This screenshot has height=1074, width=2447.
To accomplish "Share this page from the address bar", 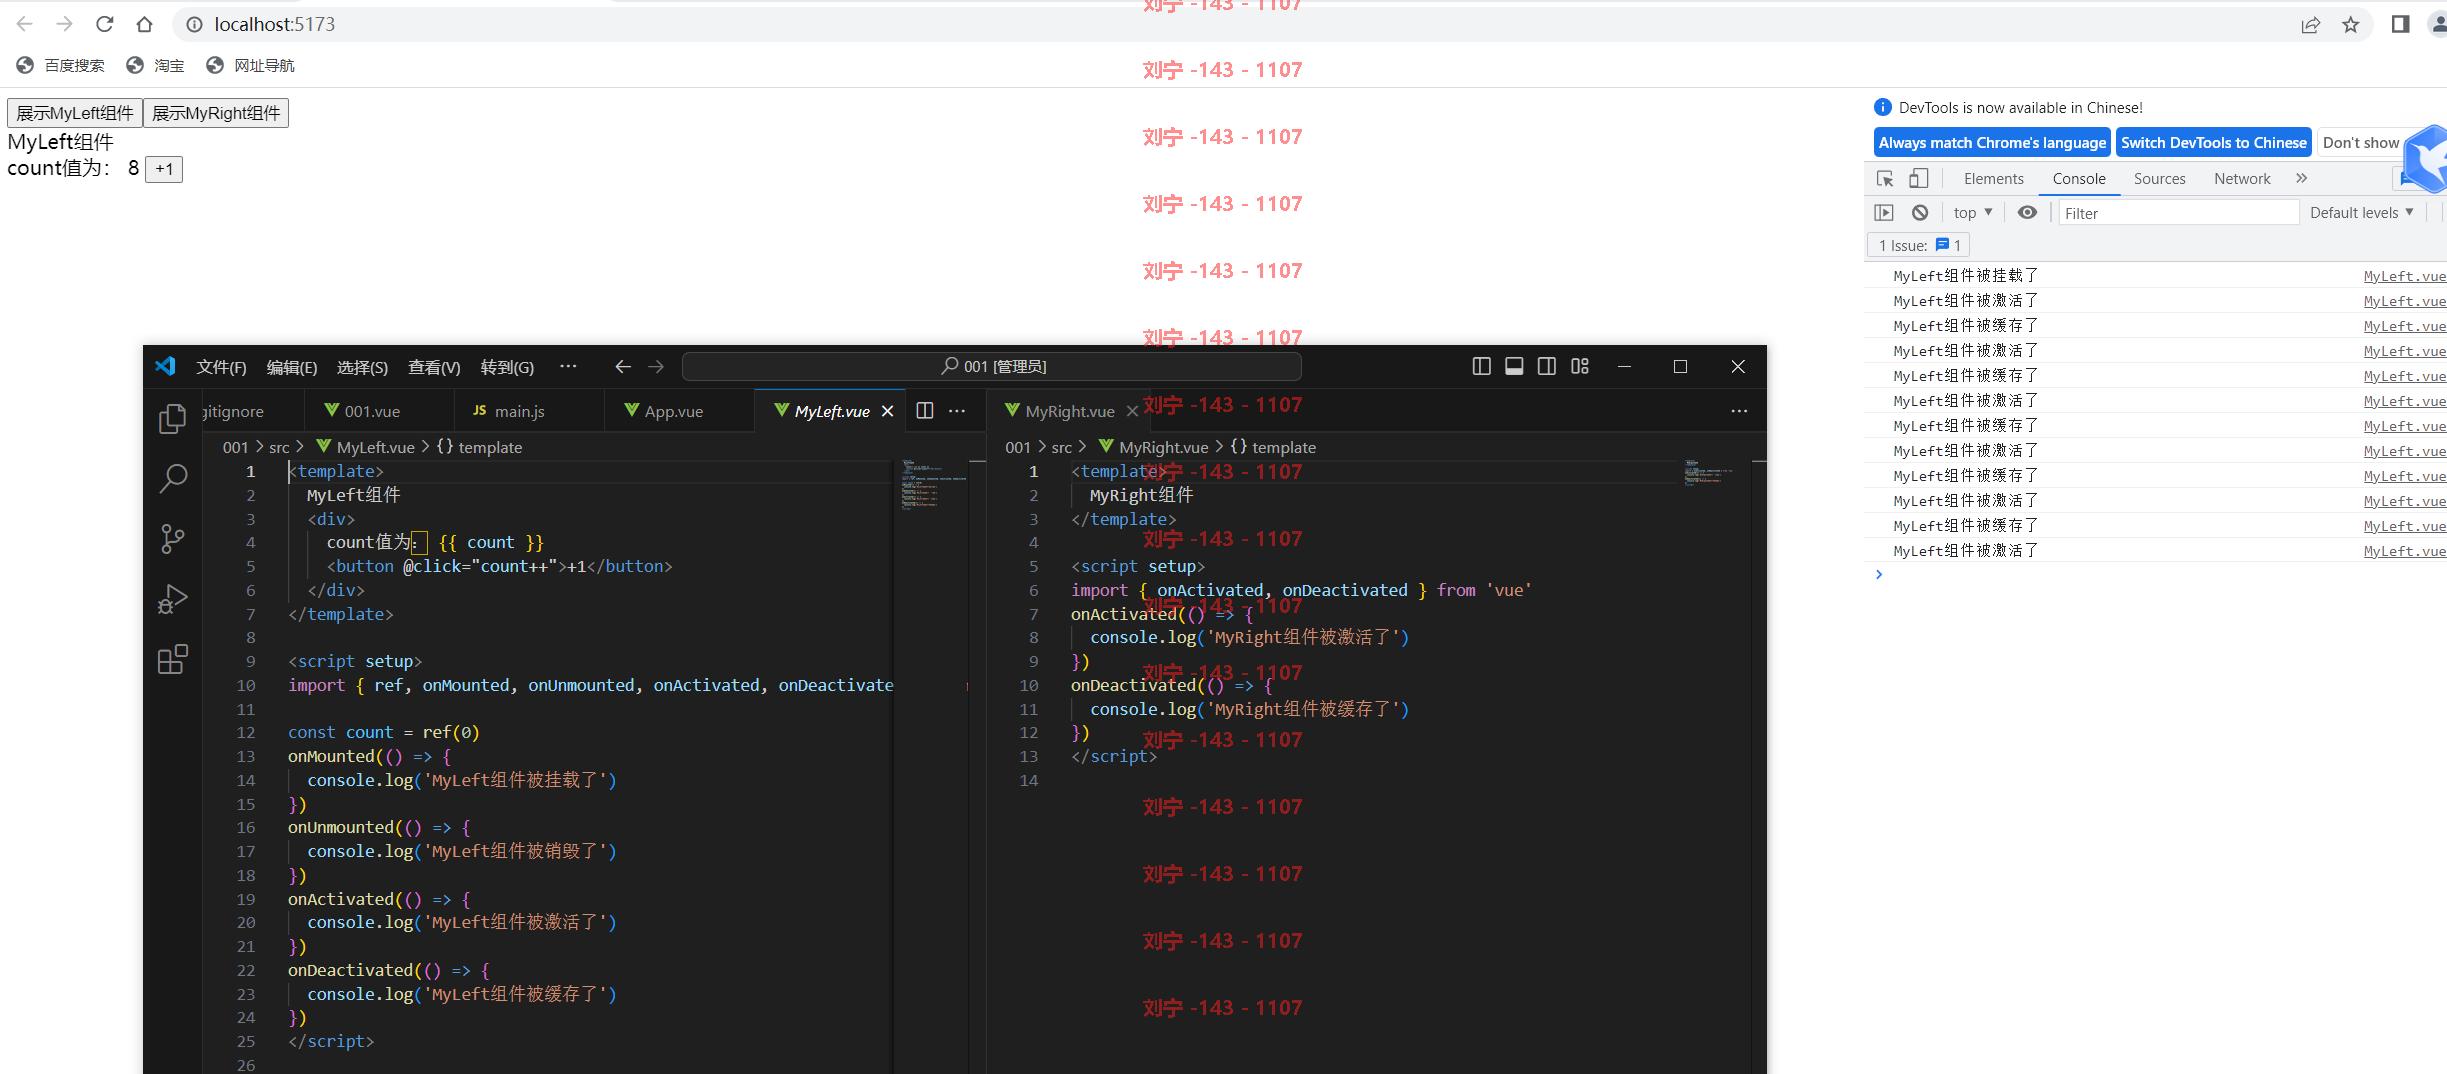I will tap(2311, 25).
